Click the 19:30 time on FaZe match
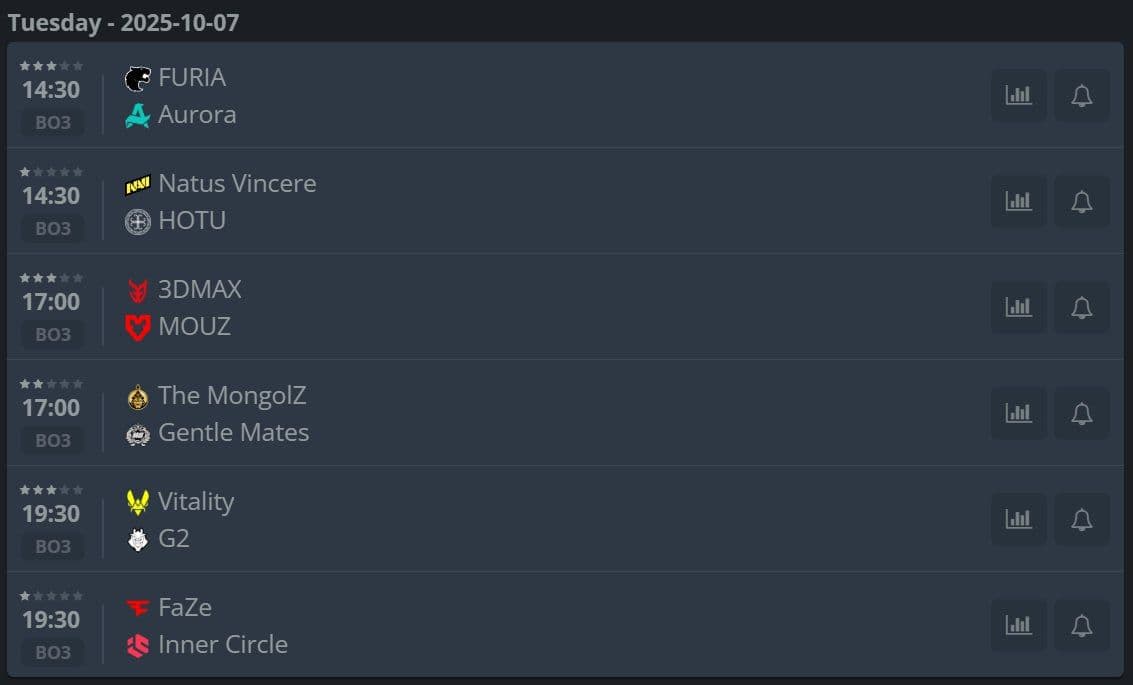Image resolution: width=1133 pixels, height=685 pixels. coord(51,620)
